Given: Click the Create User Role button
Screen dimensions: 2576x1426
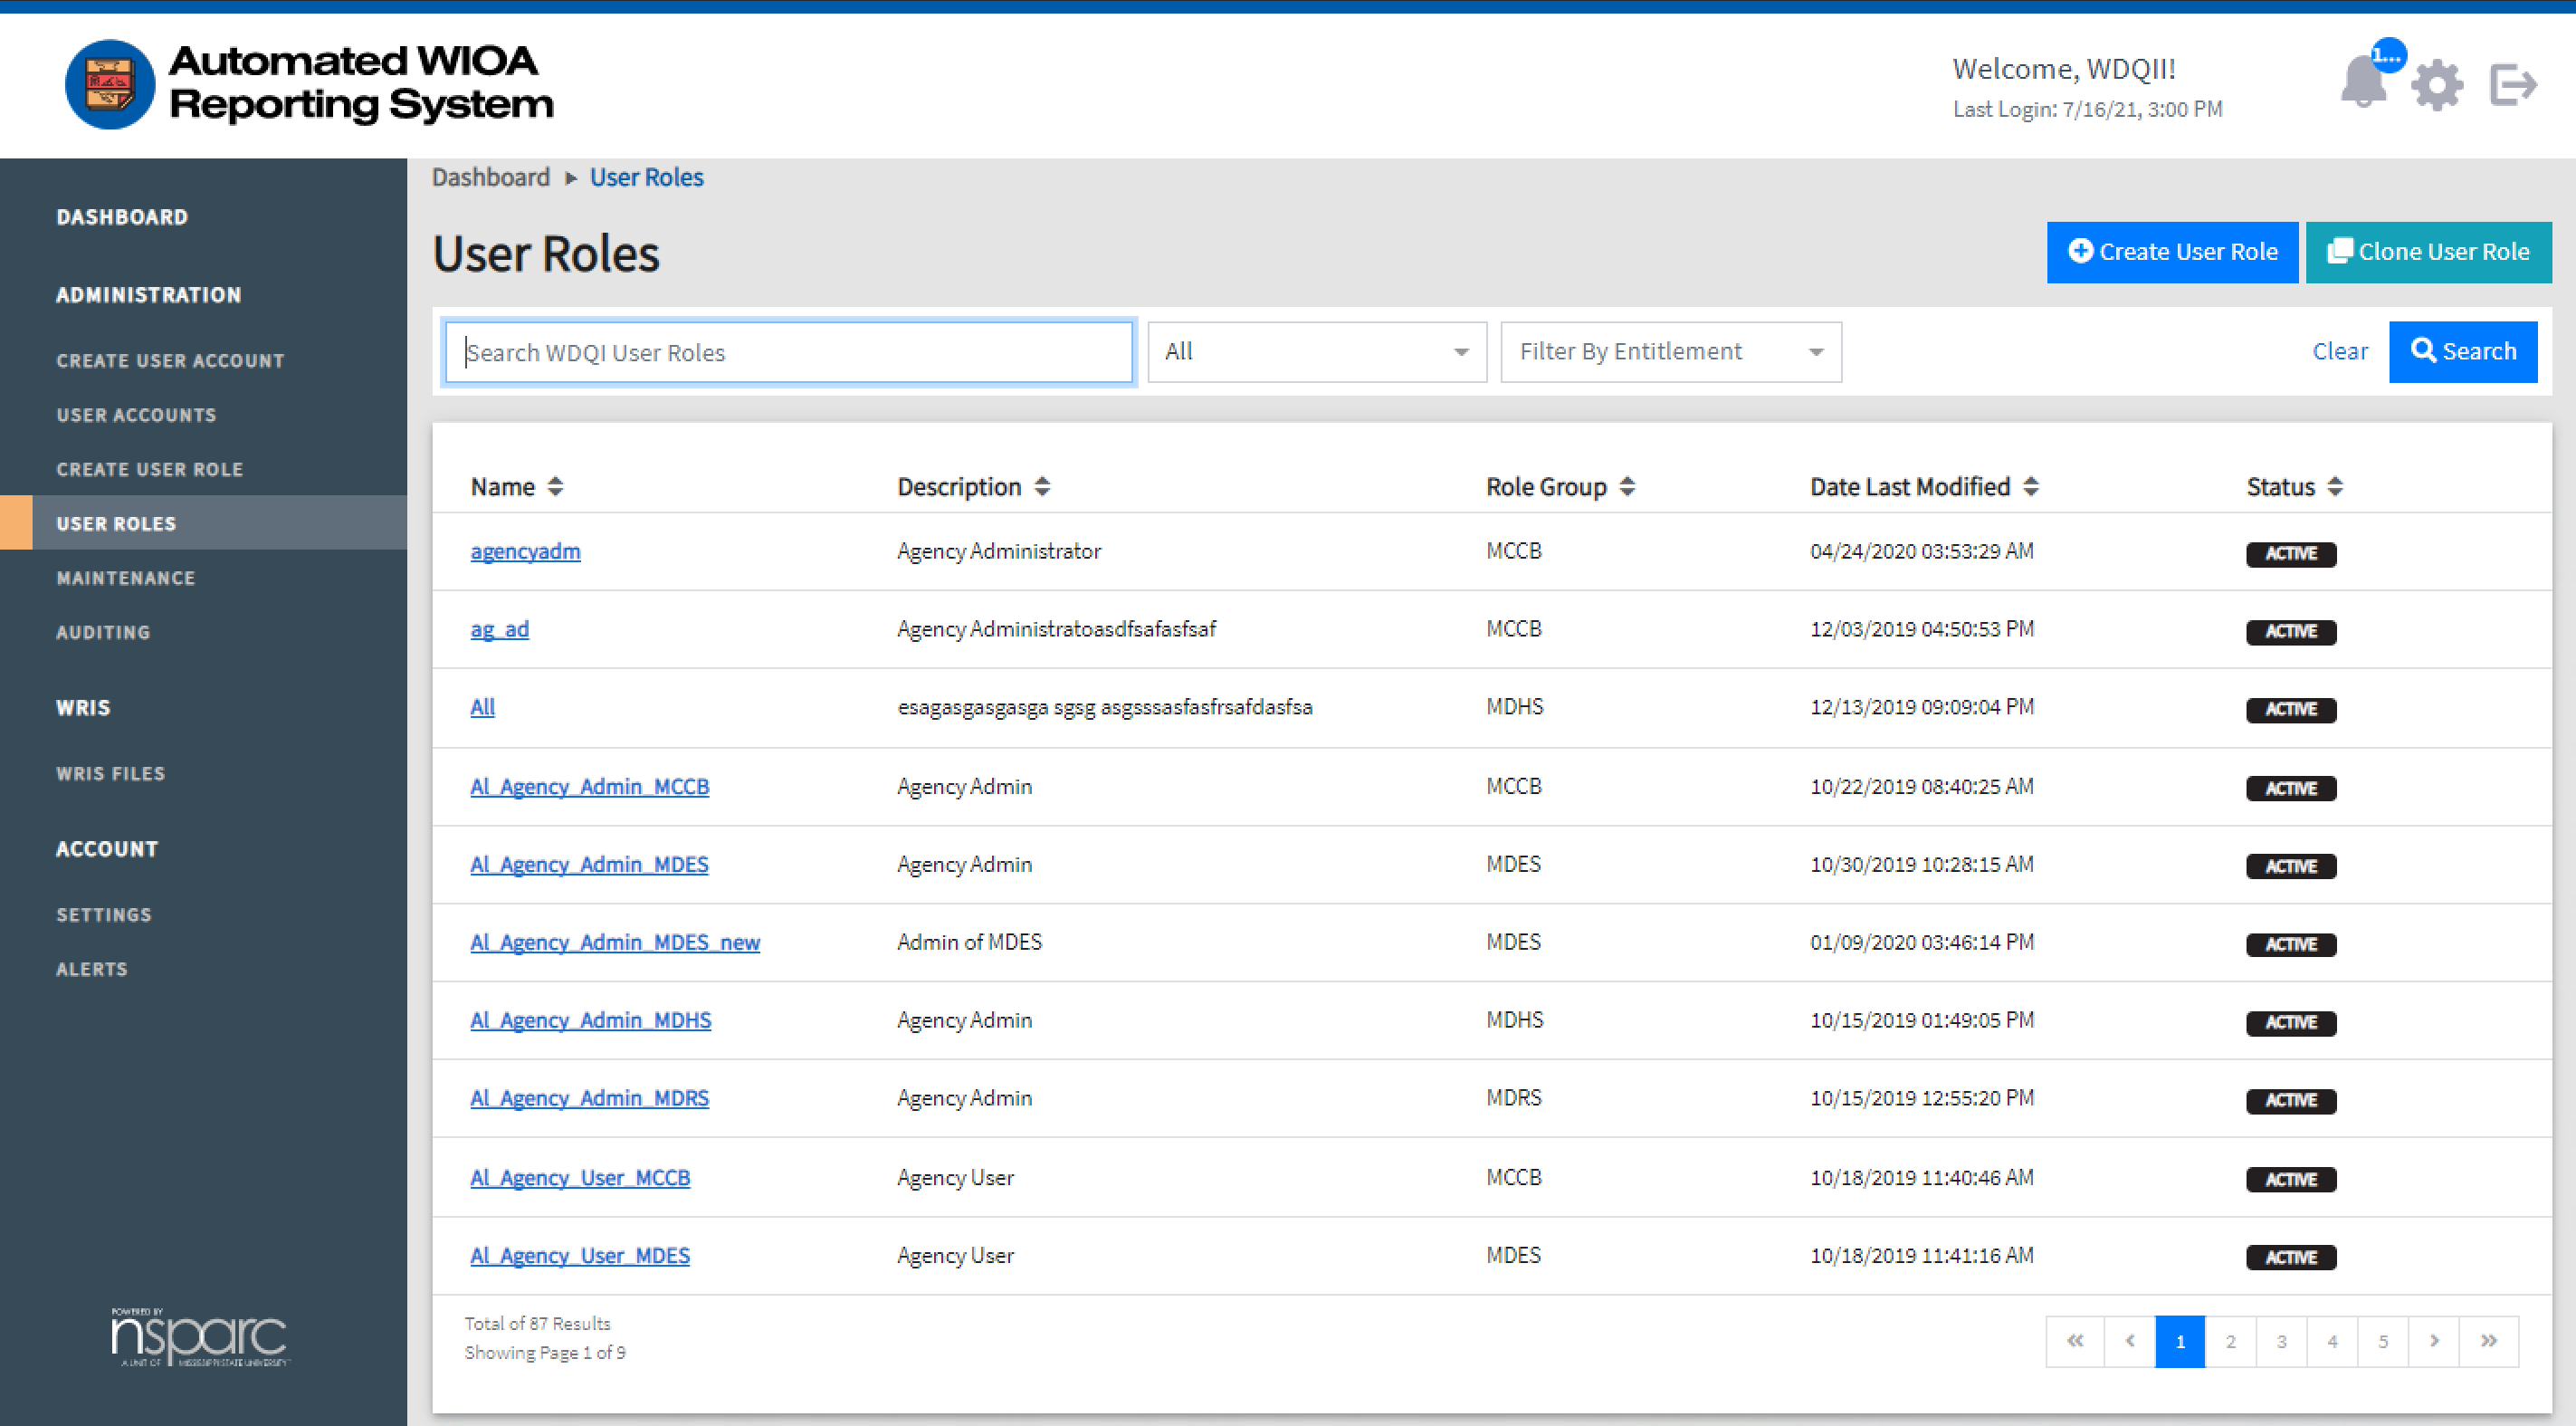Looking at the screenshot, I should point(2172,252).
